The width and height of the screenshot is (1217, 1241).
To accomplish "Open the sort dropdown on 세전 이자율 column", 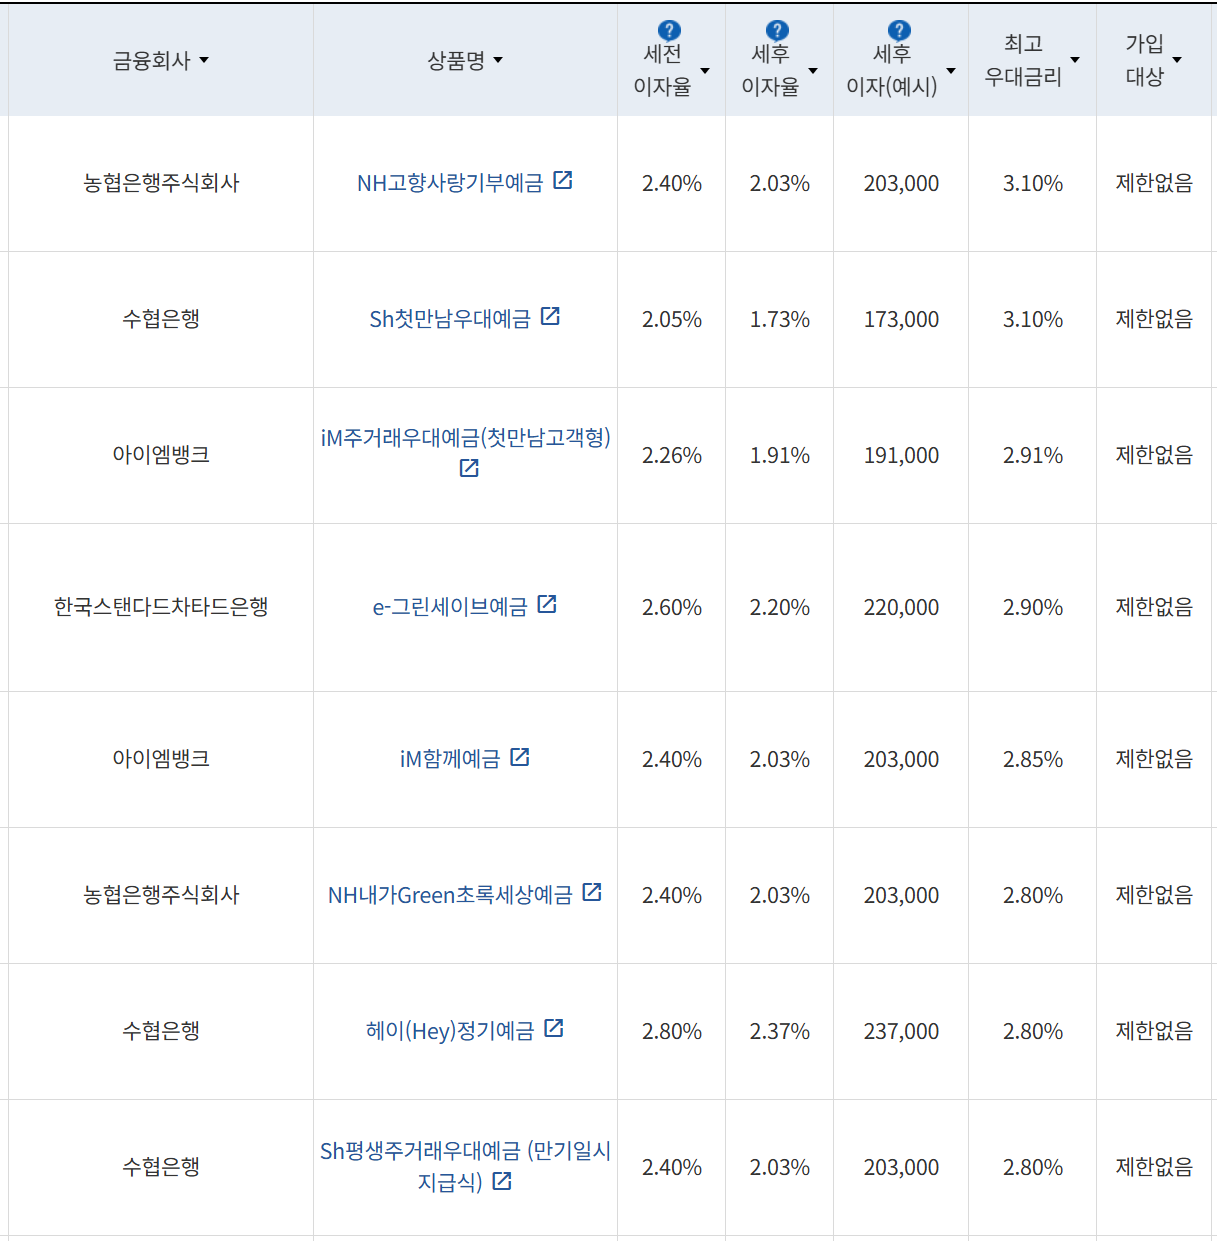I will [705, 72].
